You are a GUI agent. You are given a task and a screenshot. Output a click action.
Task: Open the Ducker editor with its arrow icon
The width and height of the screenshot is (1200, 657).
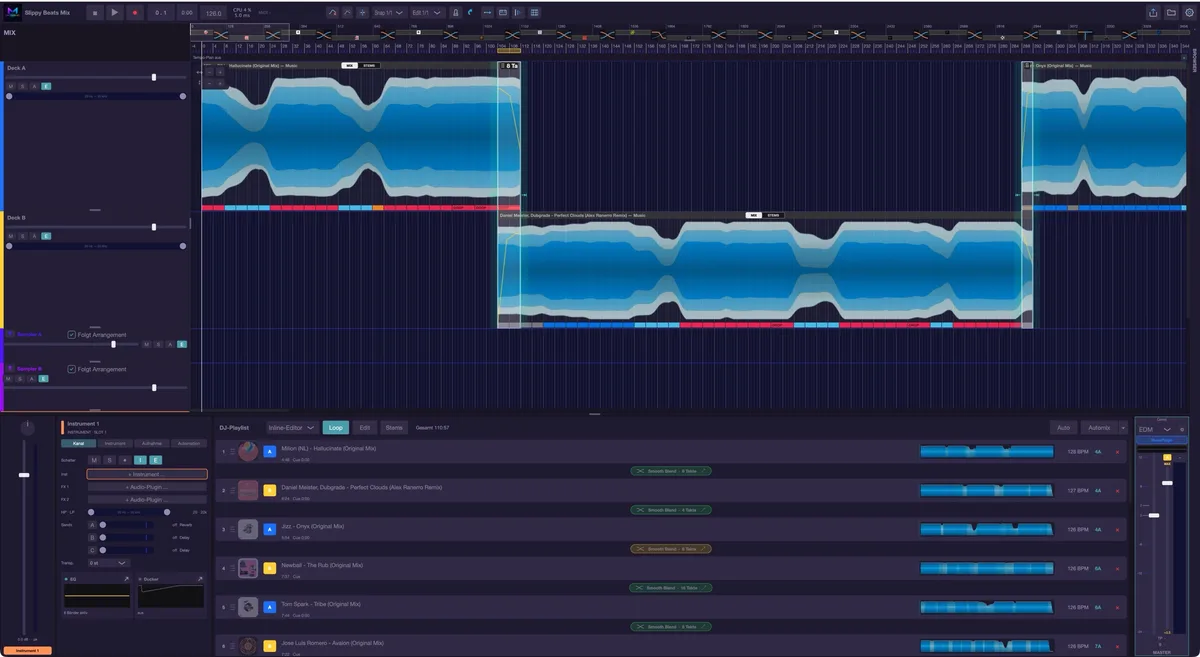pyautogui.click(x=200, y=579)
